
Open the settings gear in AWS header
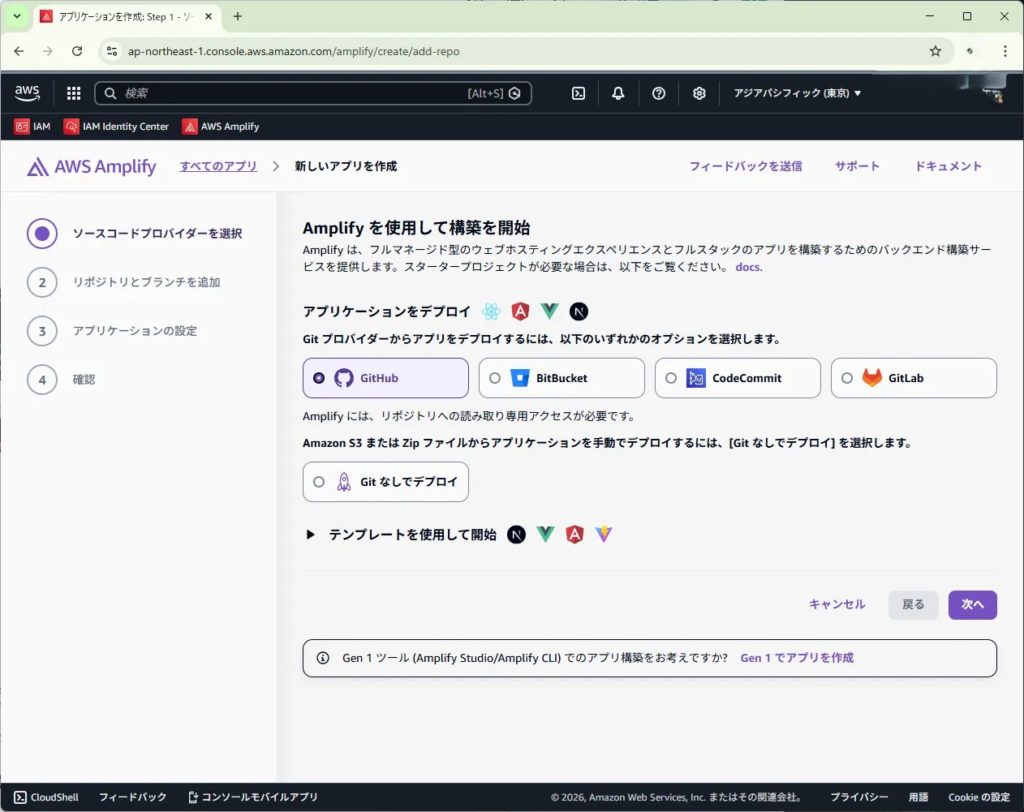[x=699, y=93]
